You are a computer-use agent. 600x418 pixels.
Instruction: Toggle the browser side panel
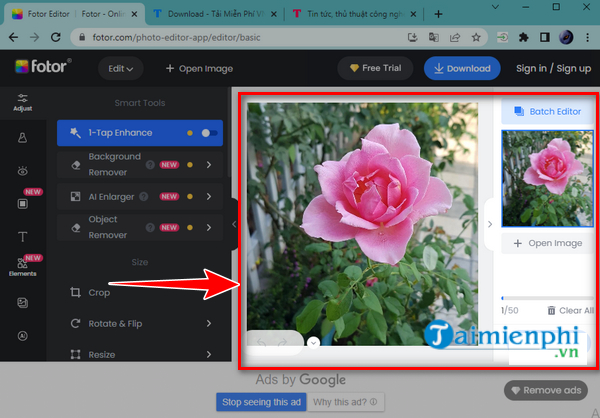545,37
